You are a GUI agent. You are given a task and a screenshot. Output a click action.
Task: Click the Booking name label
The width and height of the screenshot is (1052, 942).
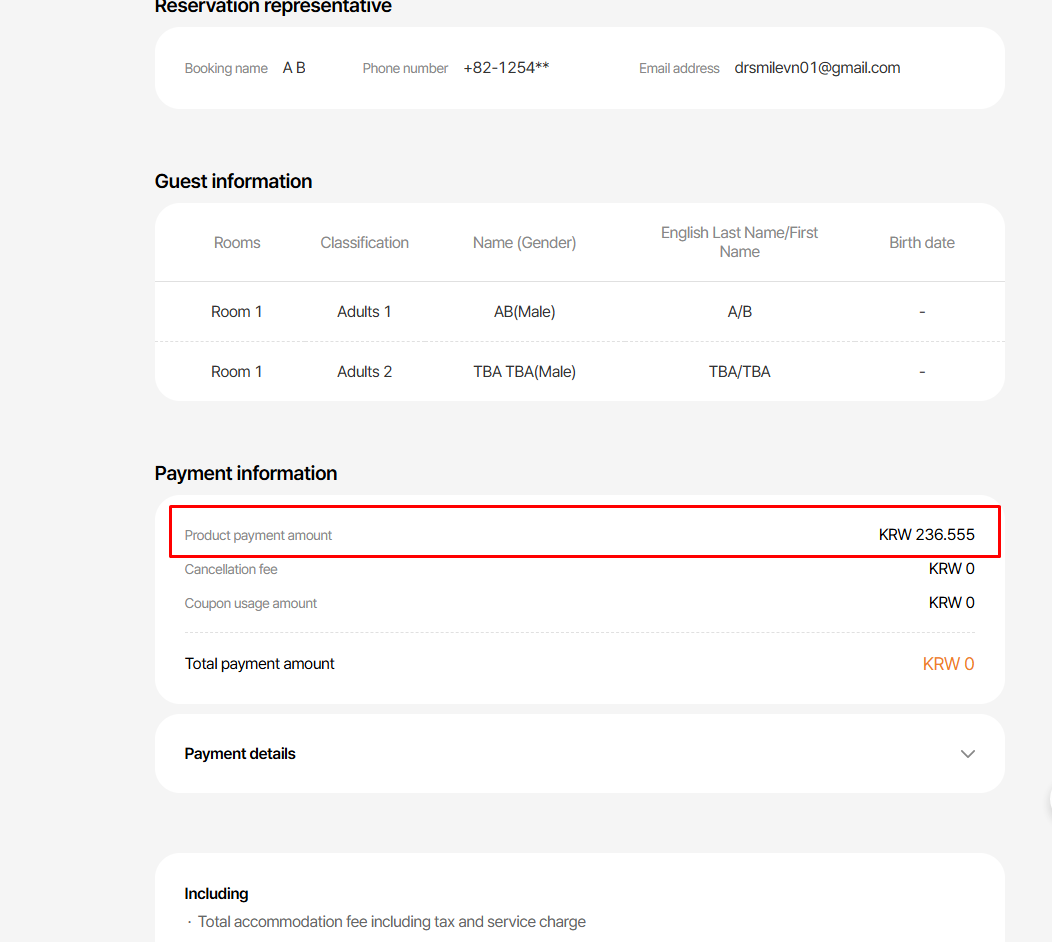(x=226, y=69)
